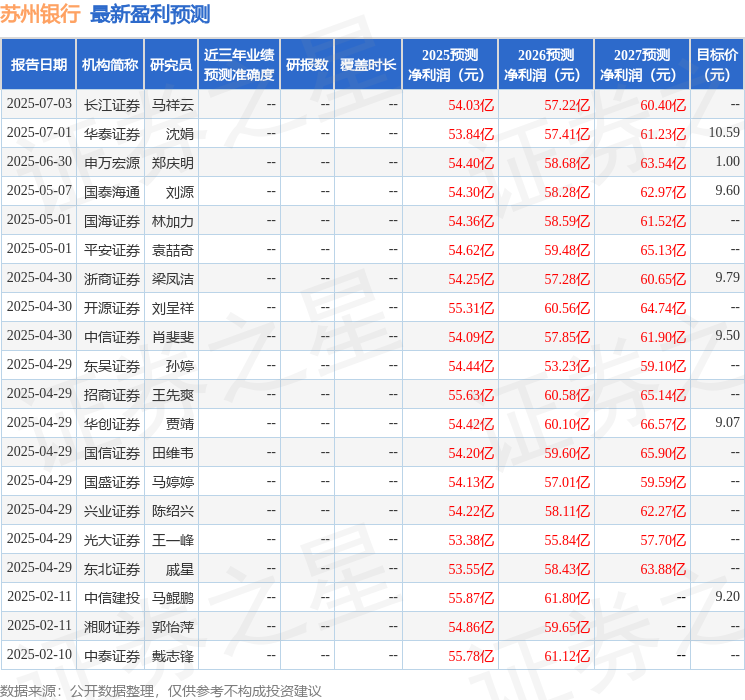Select the 2025预测净利润 column header

pyautogui.click(x=450, y=64)
